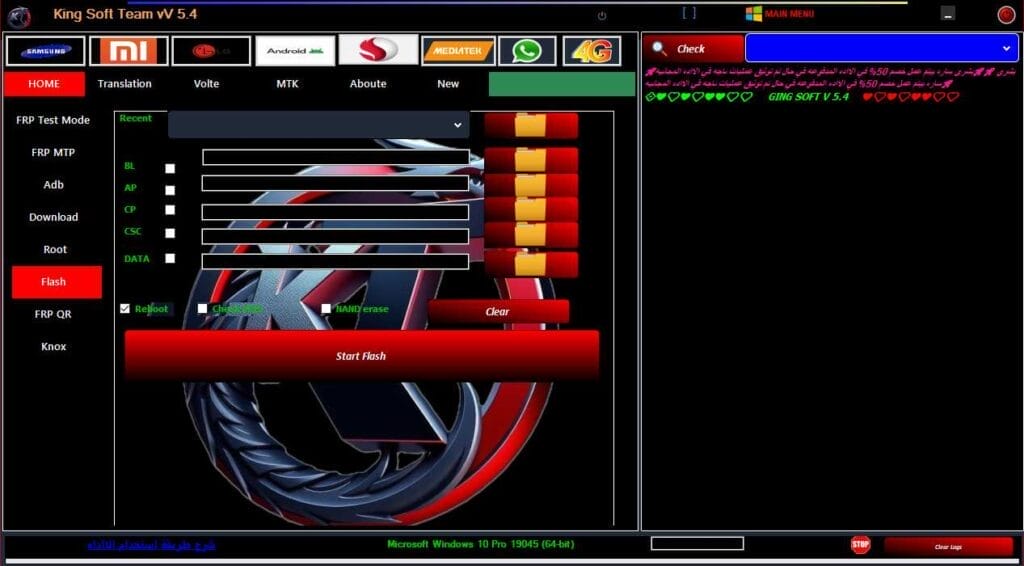Enable the CP checkbox
1024x566 pixels.
pos(170,210)
